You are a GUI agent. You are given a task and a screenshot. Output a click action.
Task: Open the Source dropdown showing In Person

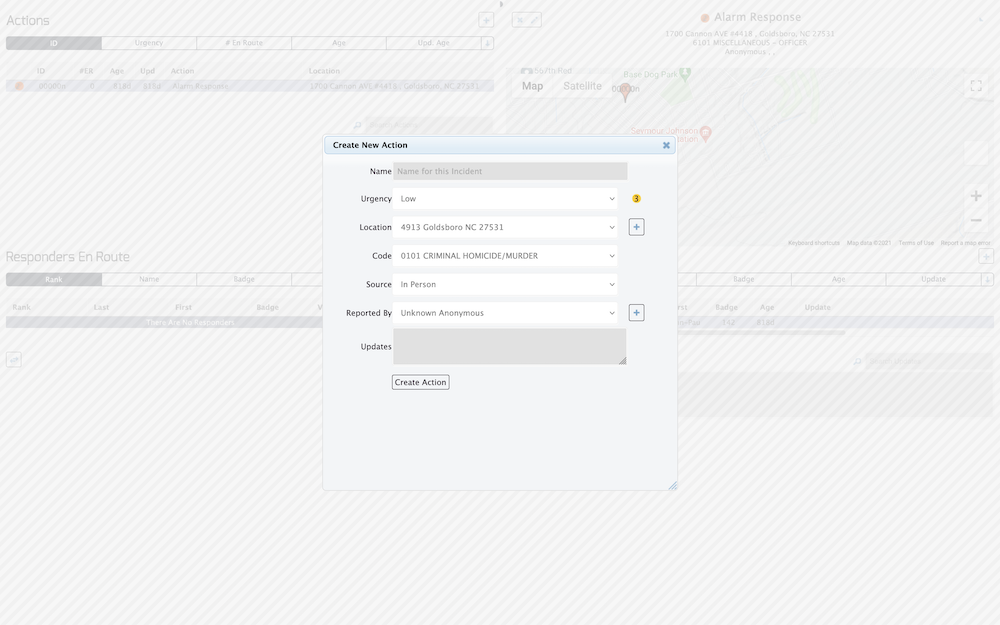click(505, 285)
